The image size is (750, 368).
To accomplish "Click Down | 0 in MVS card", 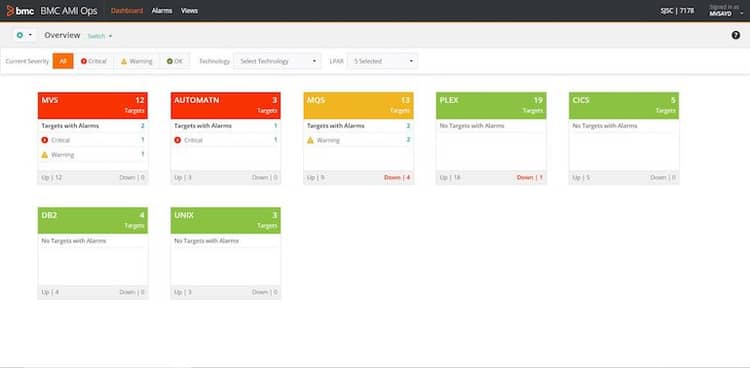I will click(x=132, y=178).
